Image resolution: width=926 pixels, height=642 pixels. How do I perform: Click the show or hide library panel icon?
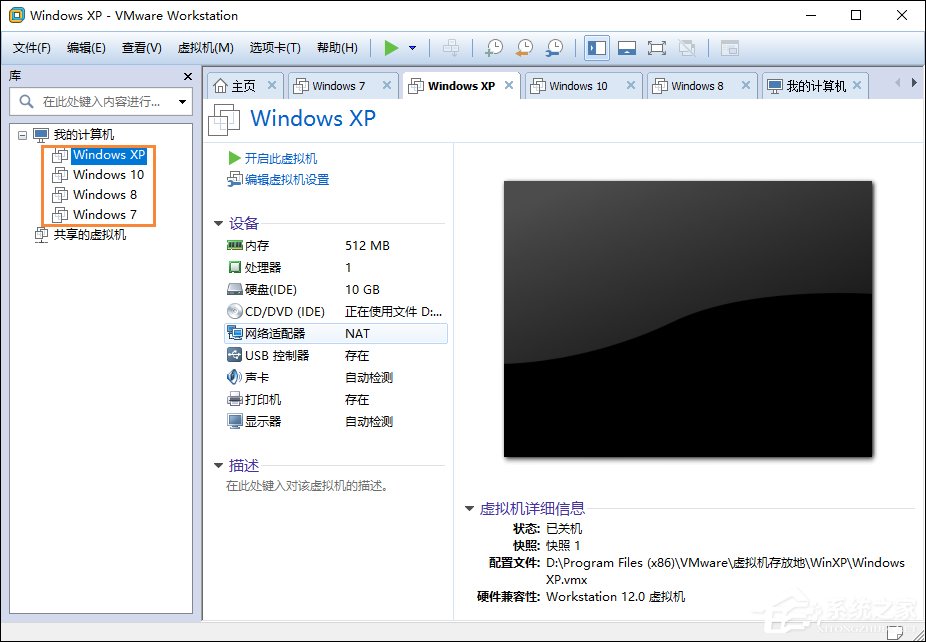click(596, 47)
